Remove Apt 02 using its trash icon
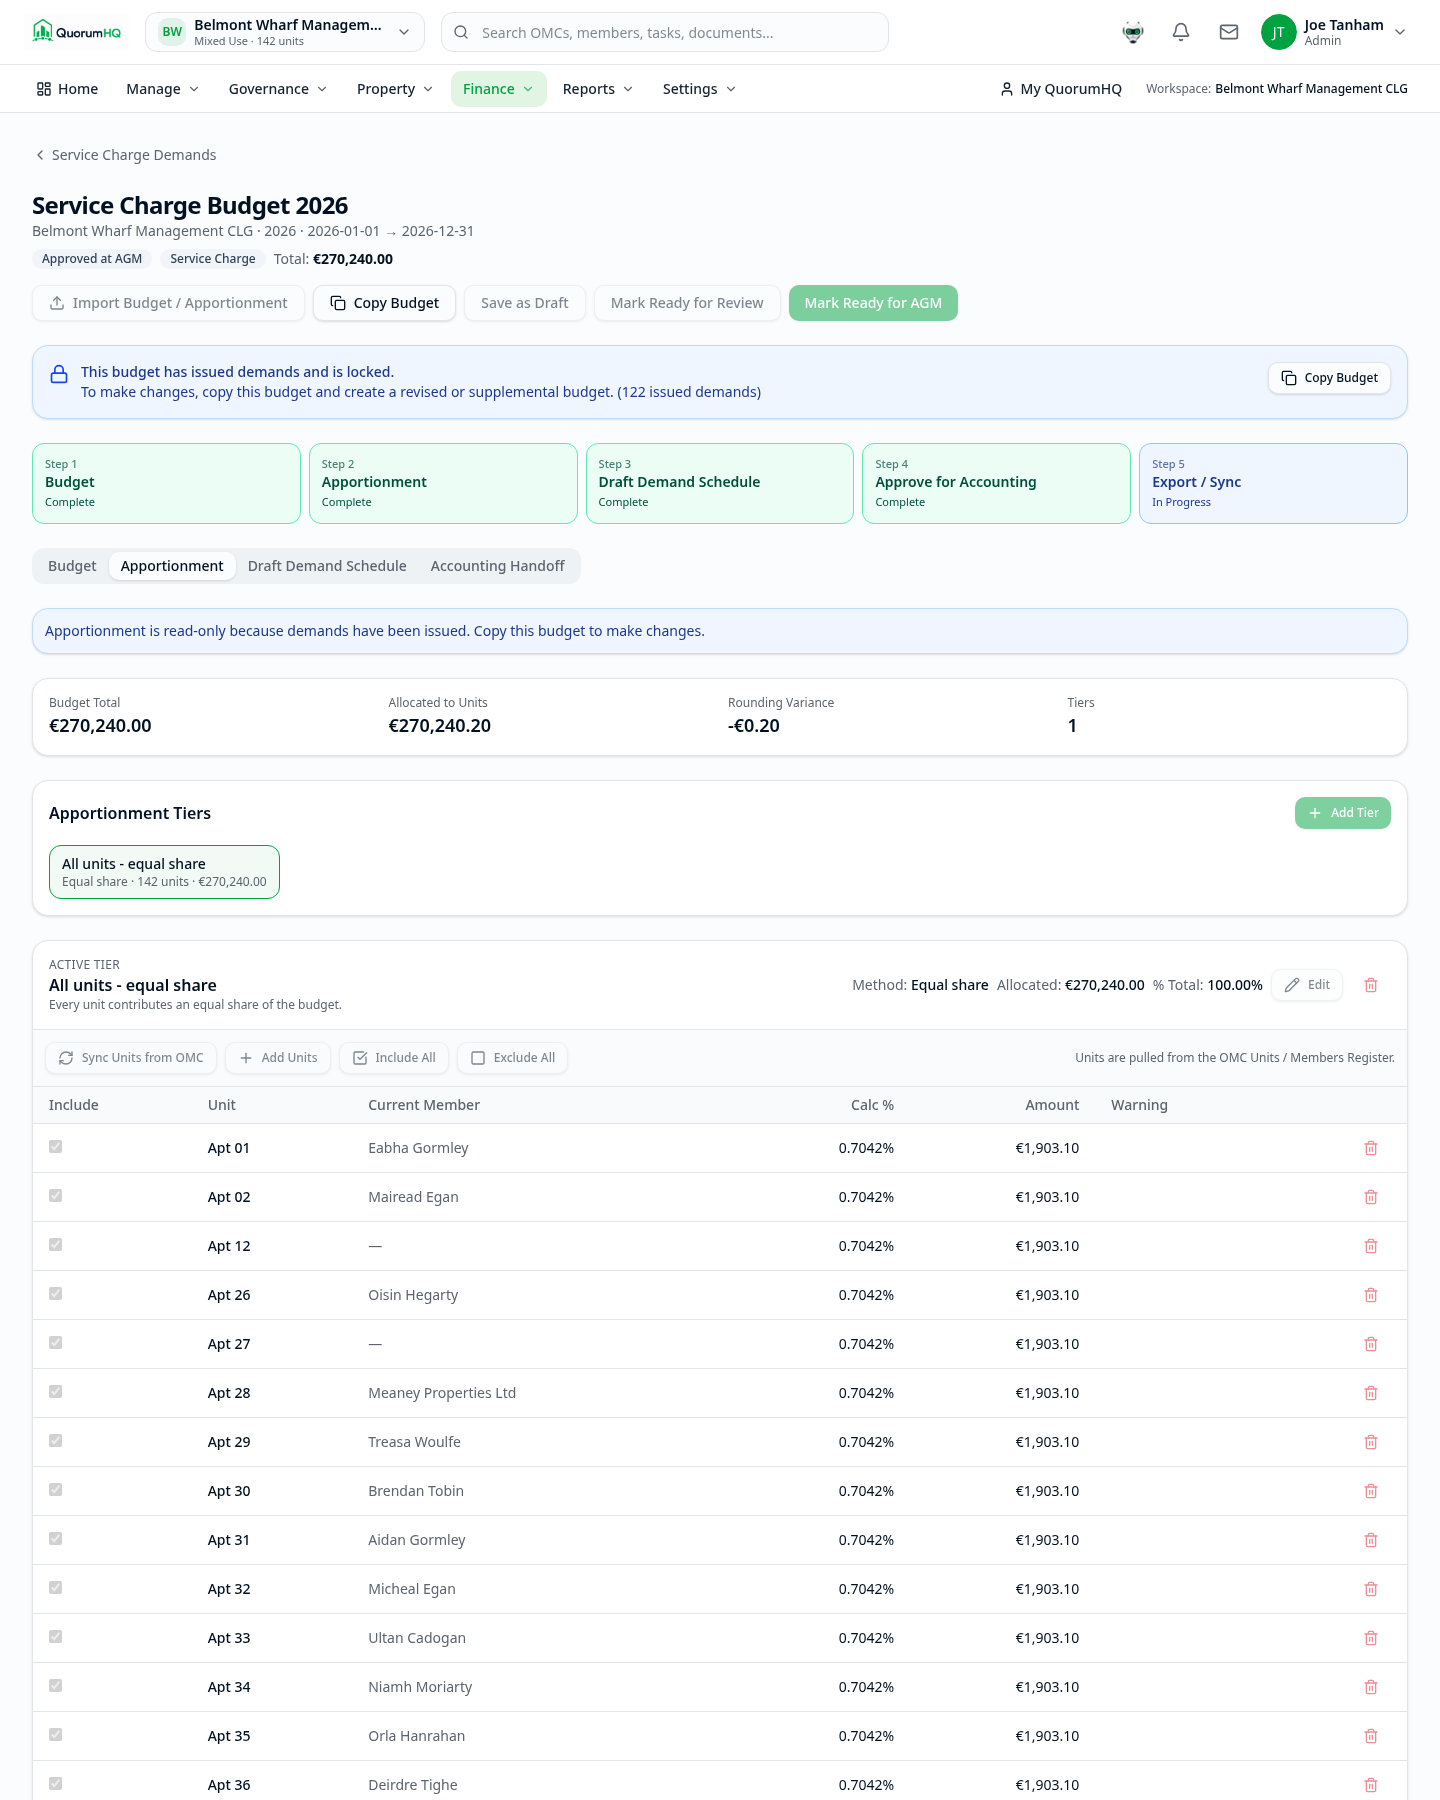1440x1800 pixels. [1371, 1197]
